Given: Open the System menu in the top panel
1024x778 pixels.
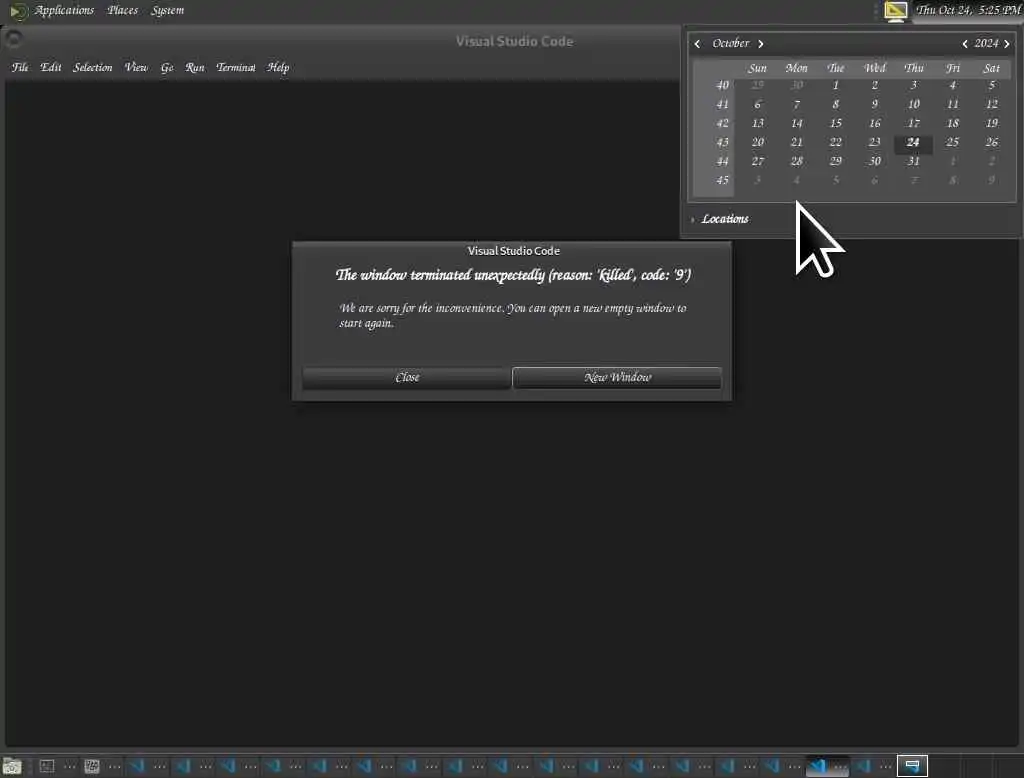Looking at the screenshot, I should (167, 10).
